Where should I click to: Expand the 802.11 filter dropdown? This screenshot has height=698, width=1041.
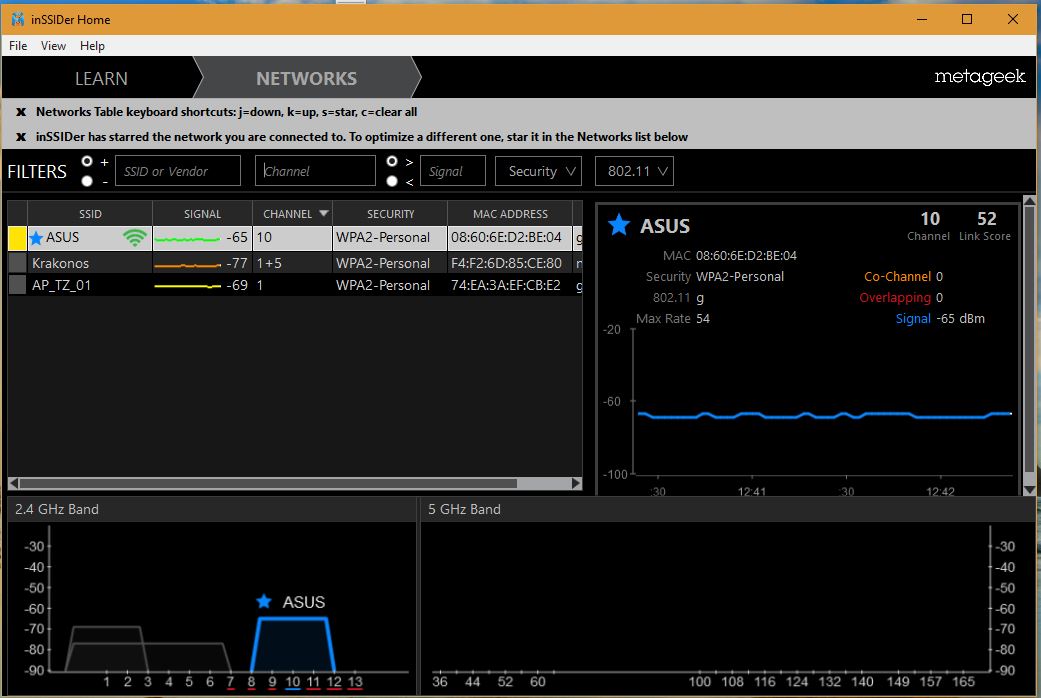pyautogui.click(x=634, y=171)
